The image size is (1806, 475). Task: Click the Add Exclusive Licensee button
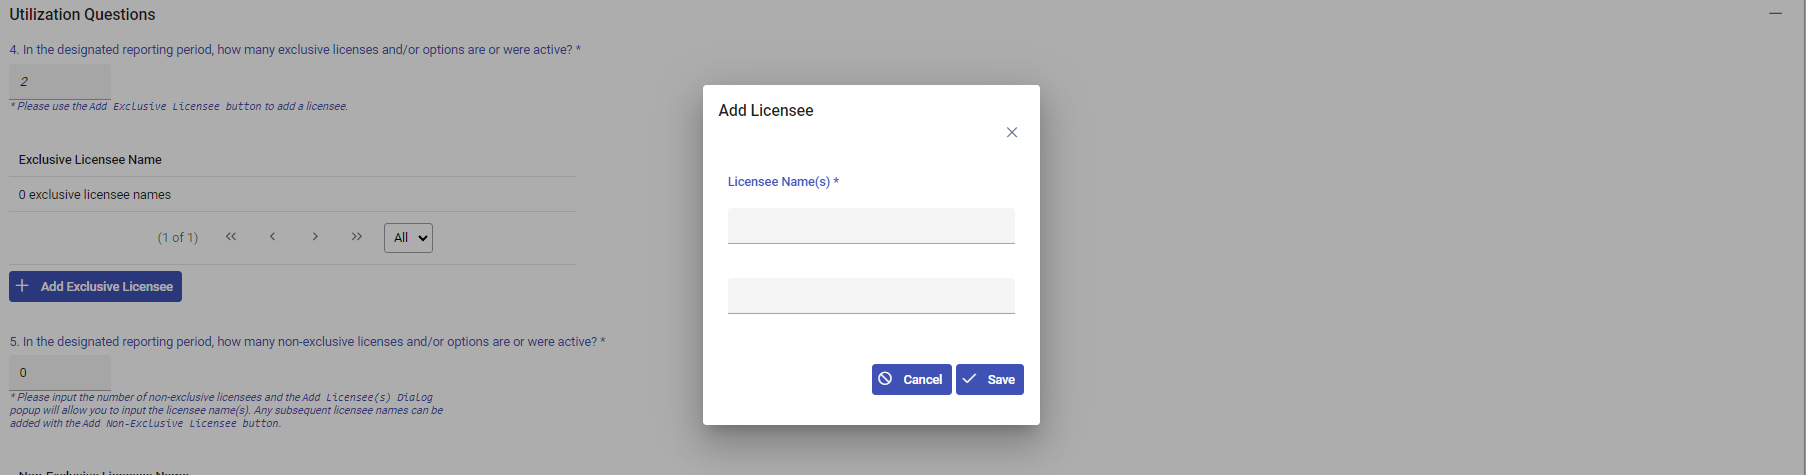point(95,286)
